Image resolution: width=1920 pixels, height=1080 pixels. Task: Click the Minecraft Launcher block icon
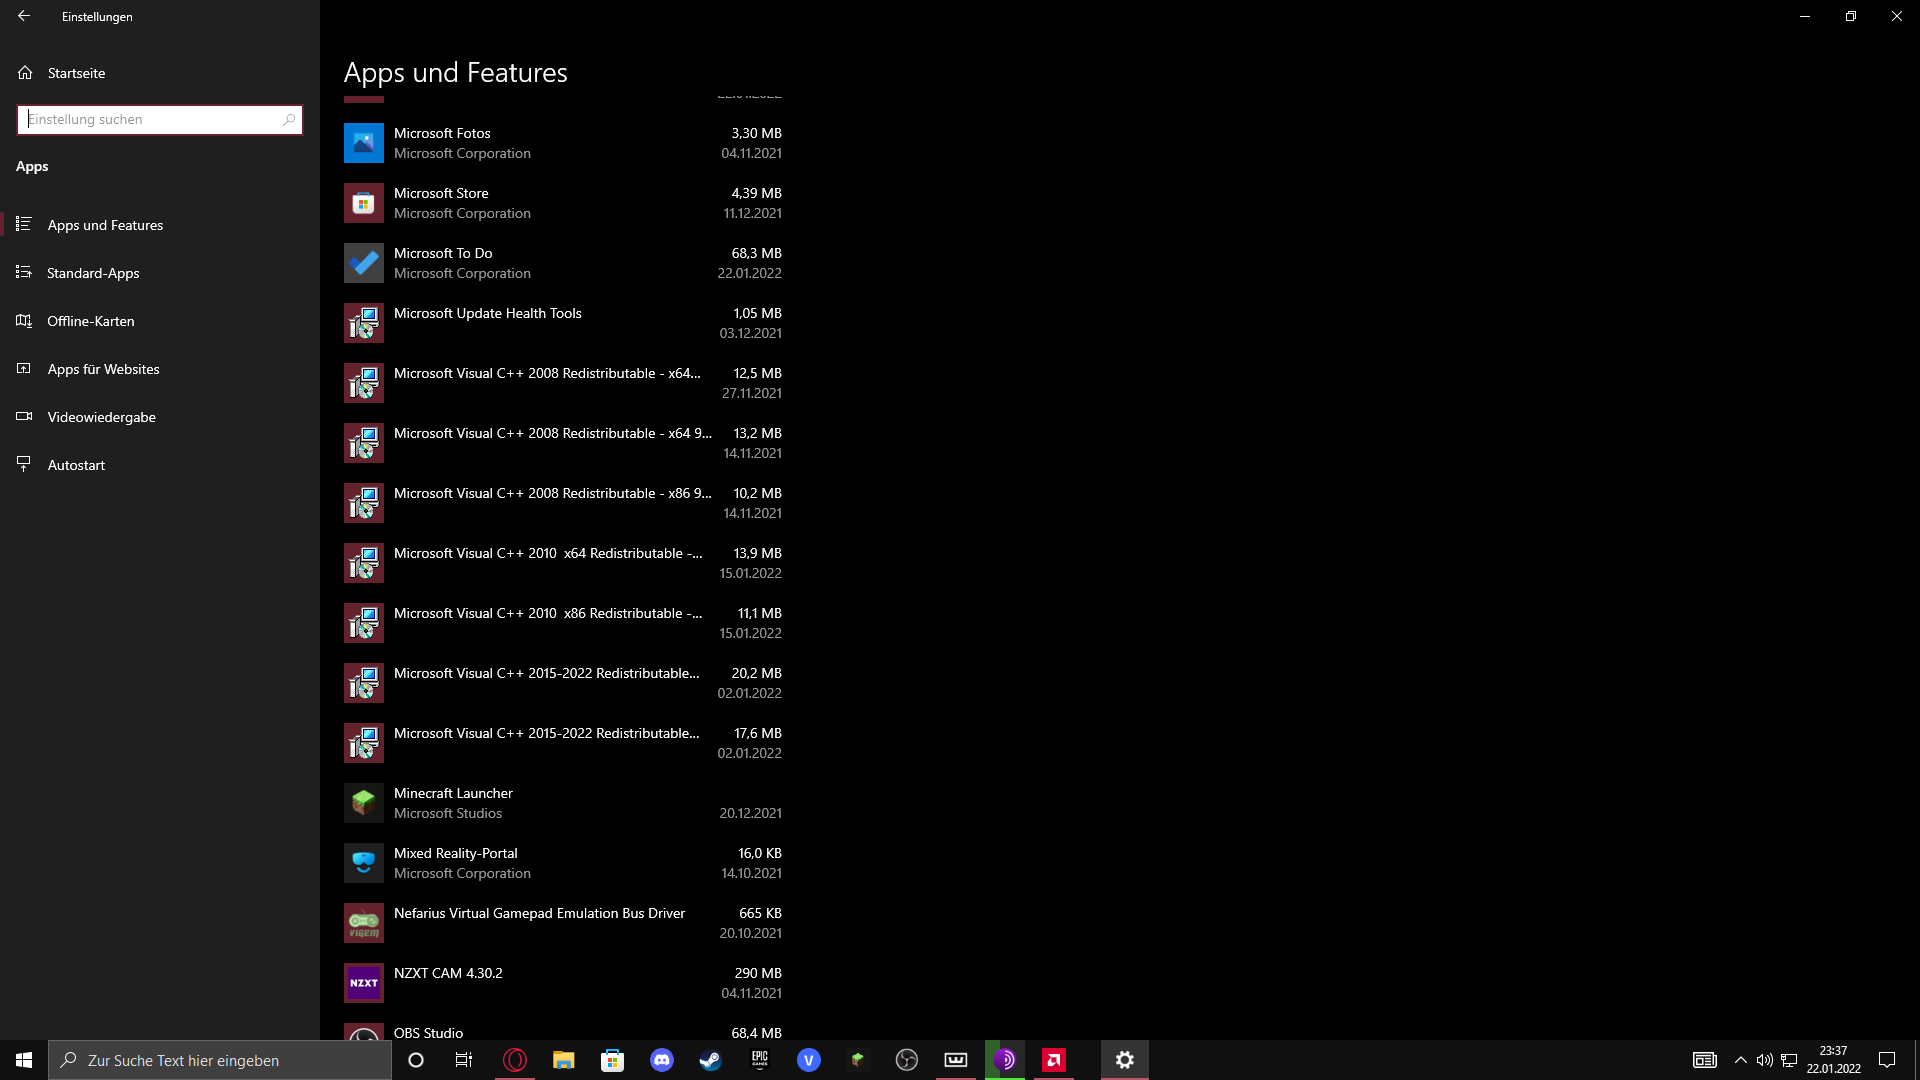363,803
